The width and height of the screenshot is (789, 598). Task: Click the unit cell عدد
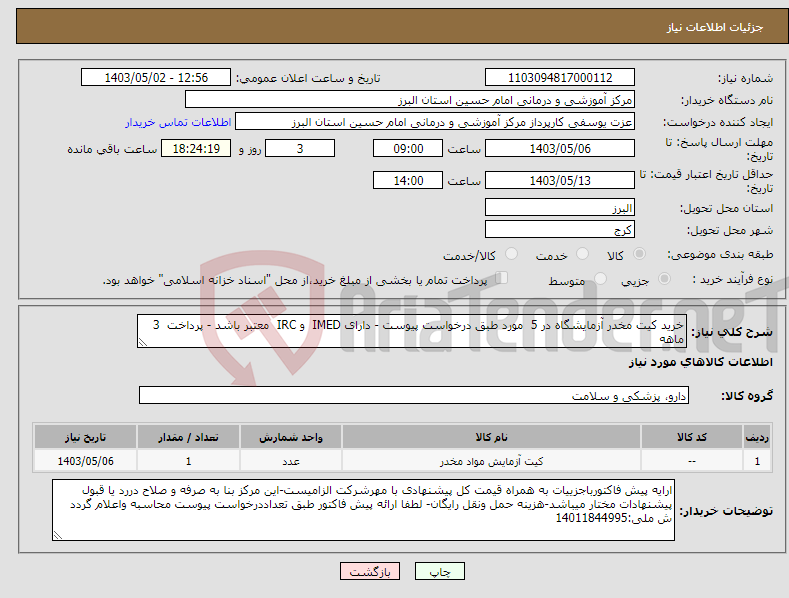[x=291, y=461]
